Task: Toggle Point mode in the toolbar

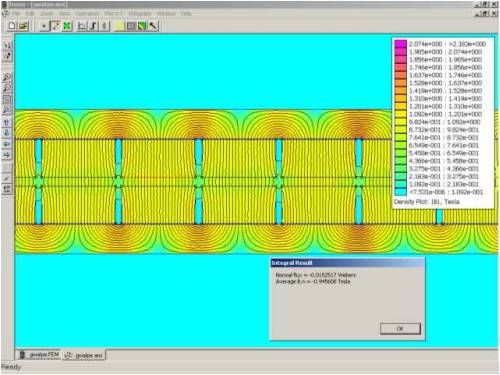Action: coord(44,26)
